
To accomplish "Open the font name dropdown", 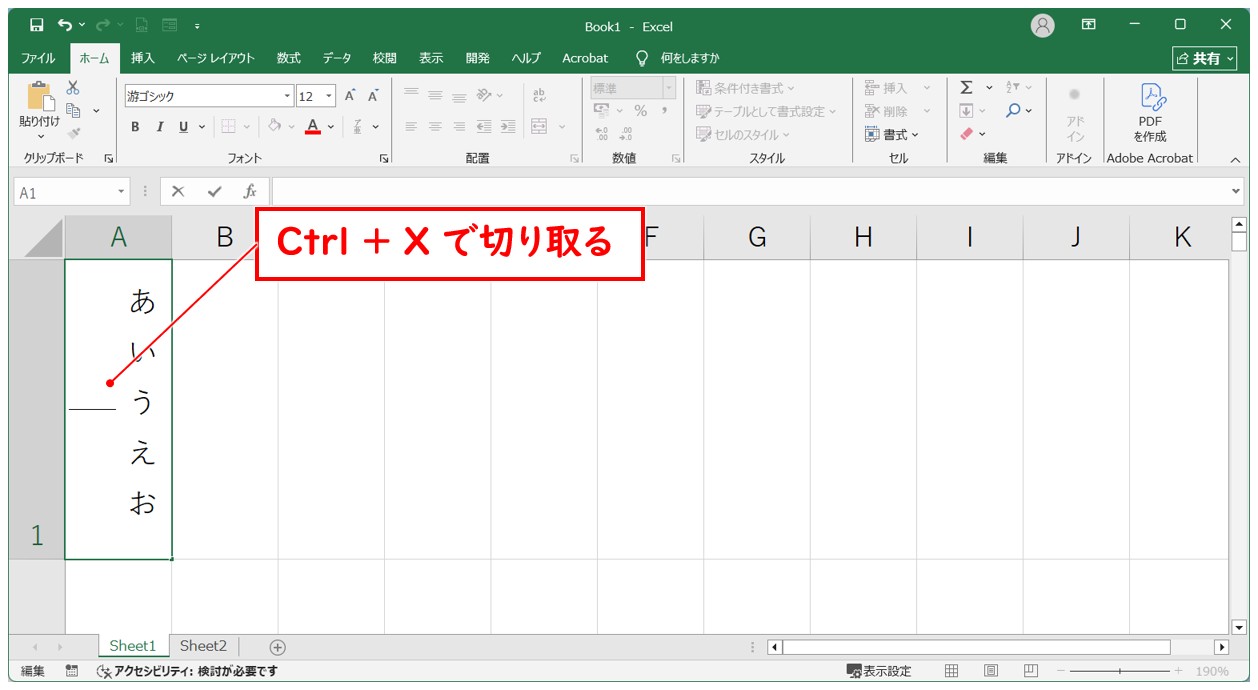I will coord(287,96).
